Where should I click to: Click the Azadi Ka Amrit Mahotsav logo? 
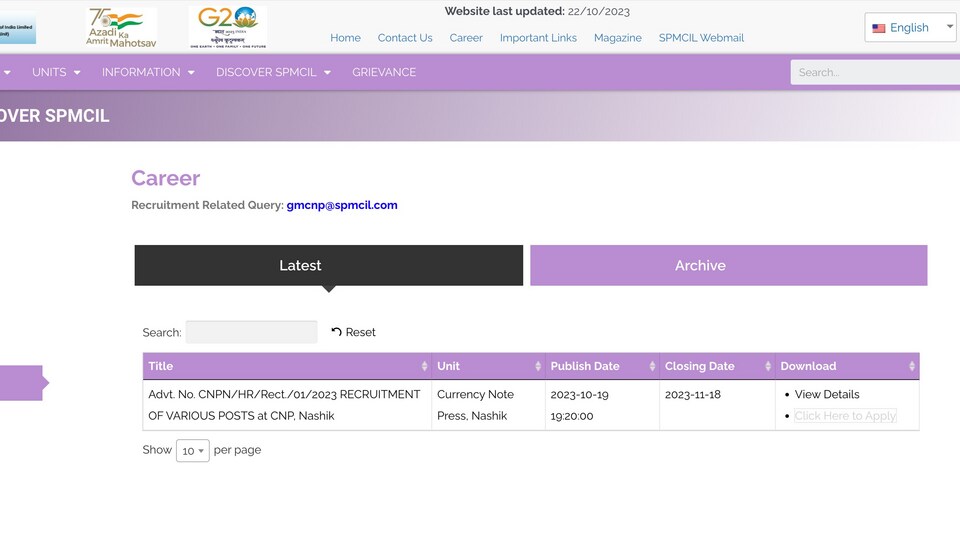121,28
